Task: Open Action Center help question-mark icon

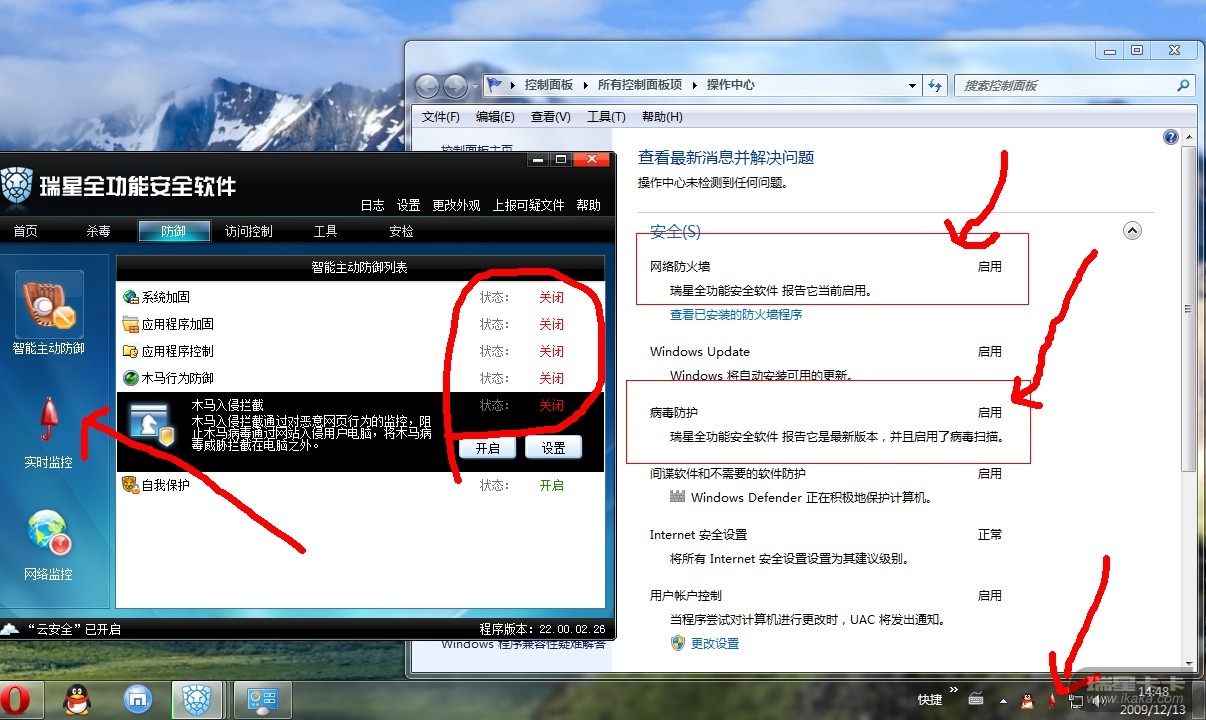Action: 1171,137
